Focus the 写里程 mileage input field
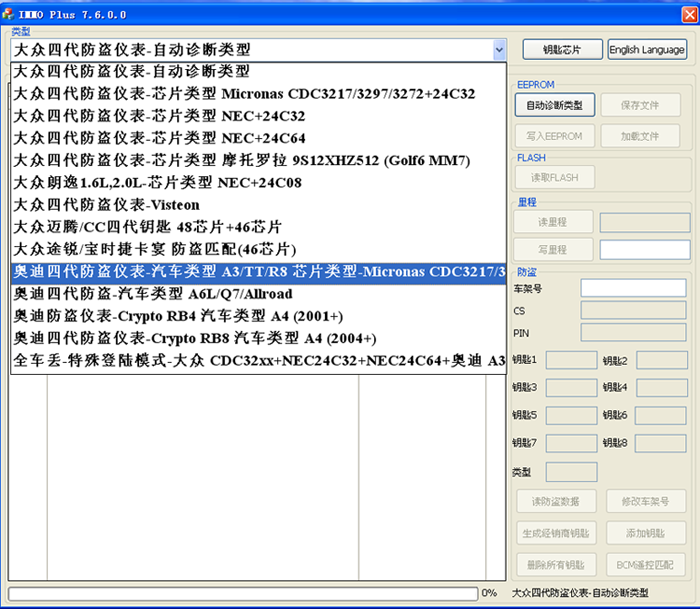The image size is (700, 609). point(645,250)
